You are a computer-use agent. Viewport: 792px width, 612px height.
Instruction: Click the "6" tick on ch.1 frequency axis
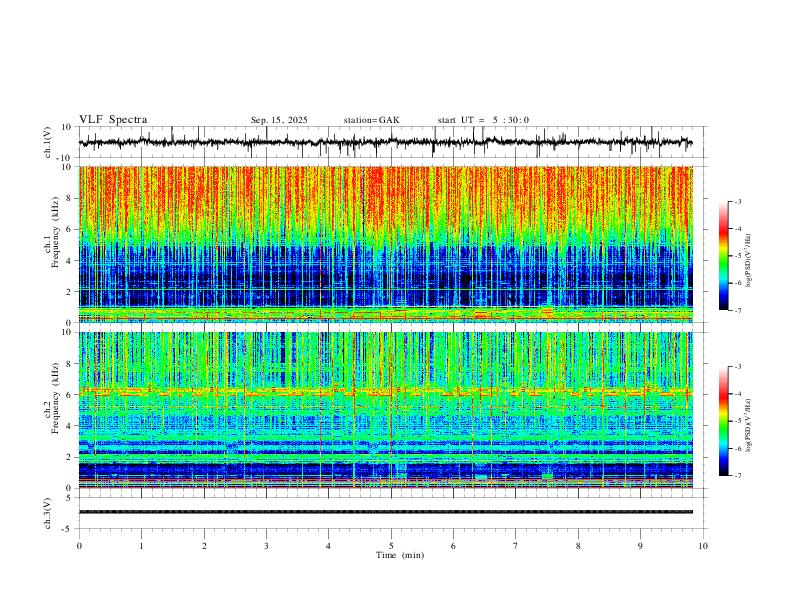(70, 229)
